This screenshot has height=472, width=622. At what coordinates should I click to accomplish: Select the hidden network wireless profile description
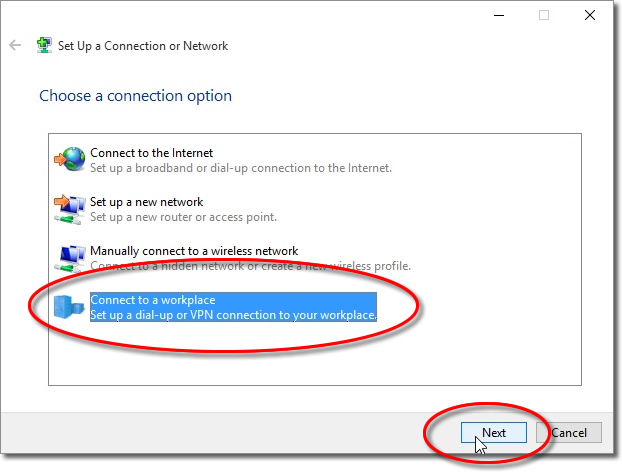(x=250, y=266)
